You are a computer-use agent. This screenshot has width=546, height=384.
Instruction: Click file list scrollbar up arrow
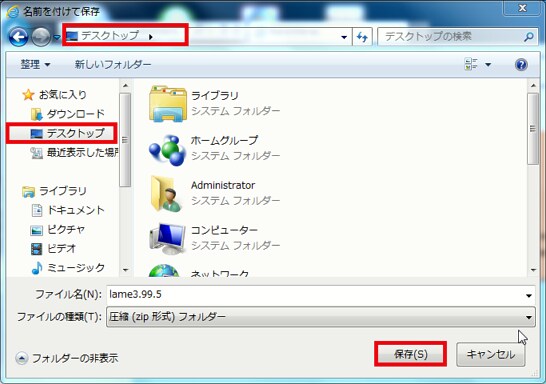pos(533,85)
